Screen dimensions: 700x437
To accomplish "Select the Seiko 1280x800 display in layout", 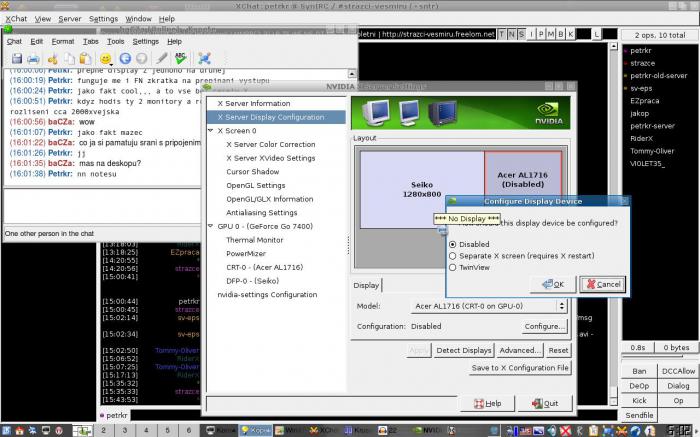I will point(422,189).
